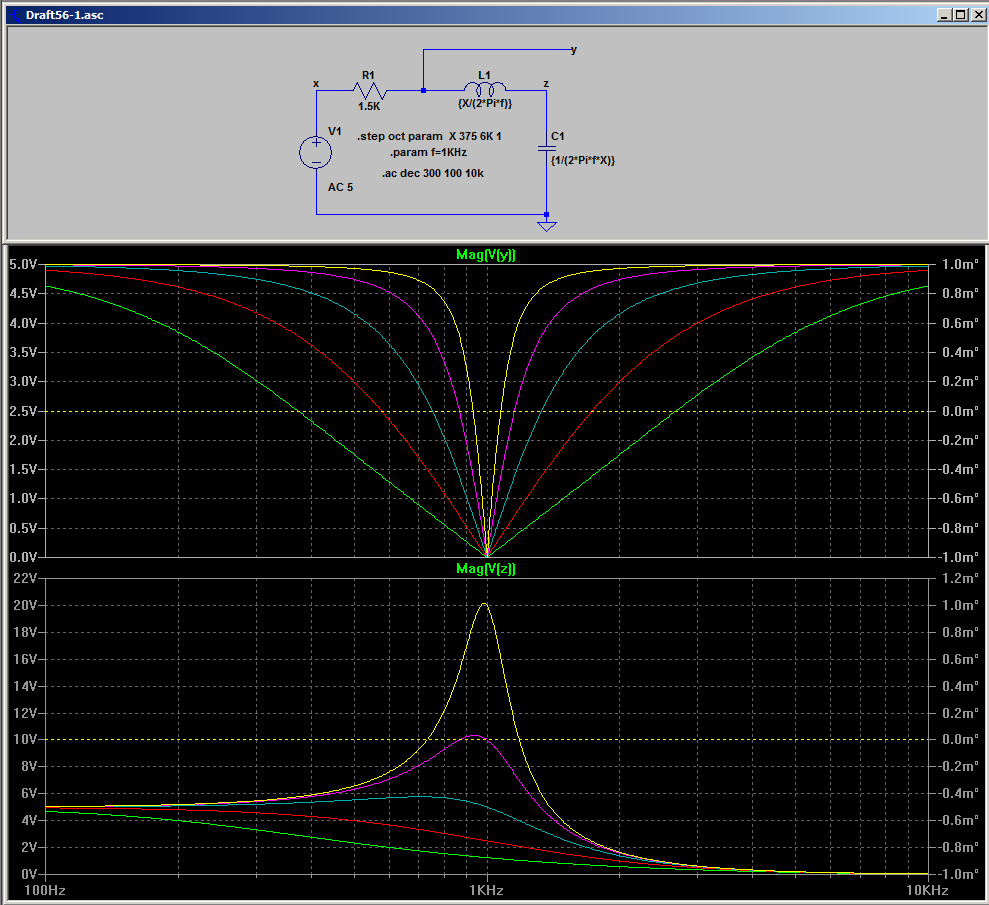Select the L1 inductor symbol
The image size is (989, 905).
pos(484,88)
